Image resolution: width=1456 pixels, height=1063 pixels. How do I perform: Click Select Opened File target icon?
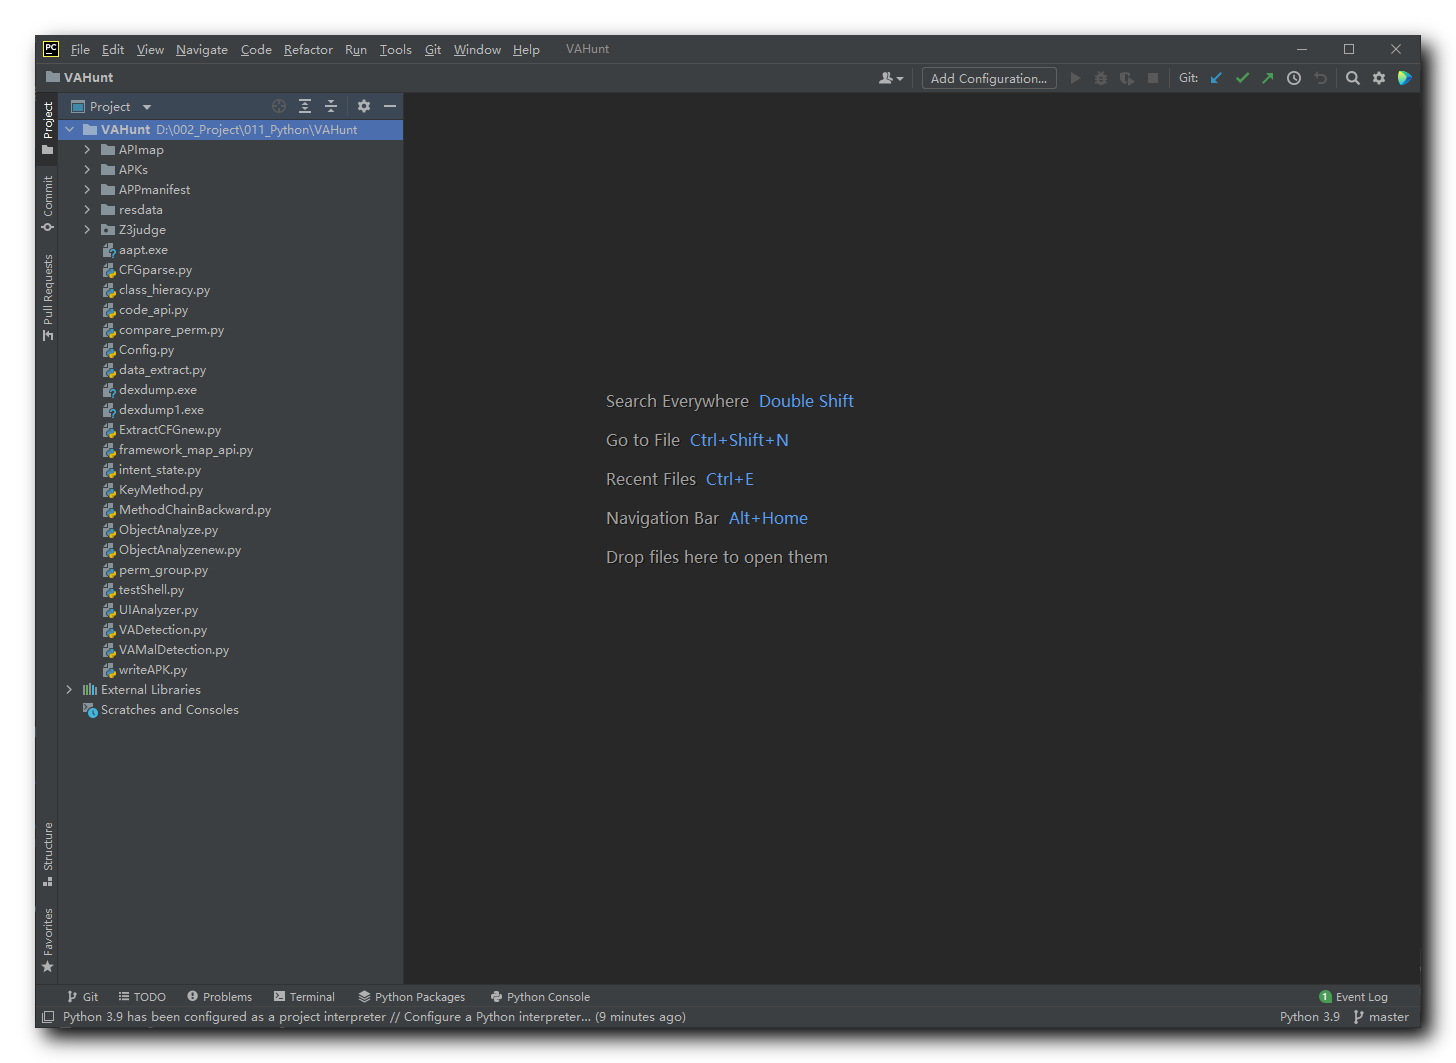click(279, 106)
